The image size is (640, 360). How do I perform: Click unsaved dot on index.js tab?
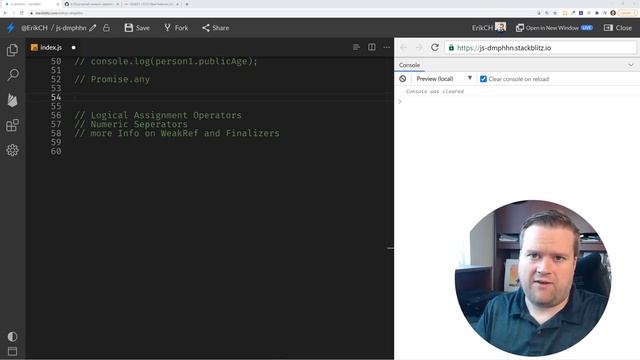click(73, 47)
